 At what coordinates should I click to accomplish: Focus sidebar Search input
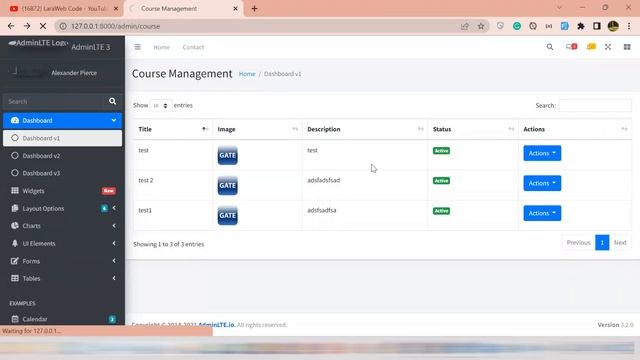[x=54, y=101]
